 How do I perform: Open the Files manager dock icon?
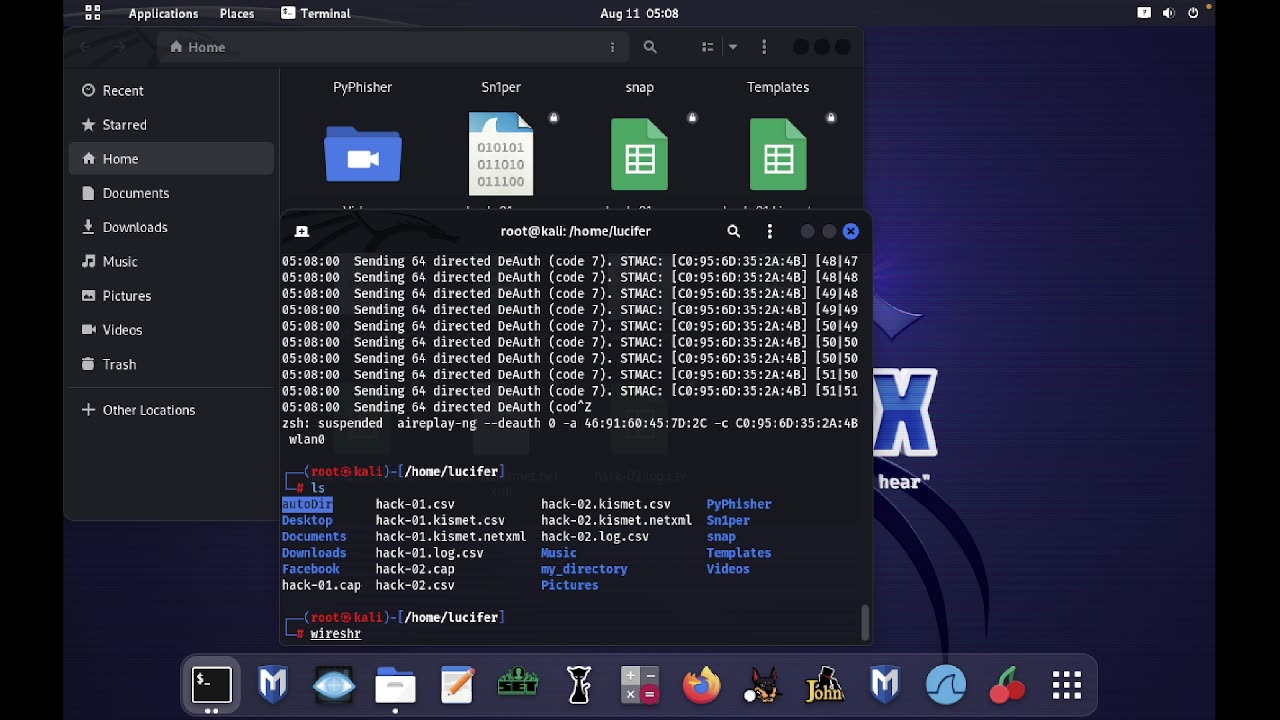tap(395, 685)
